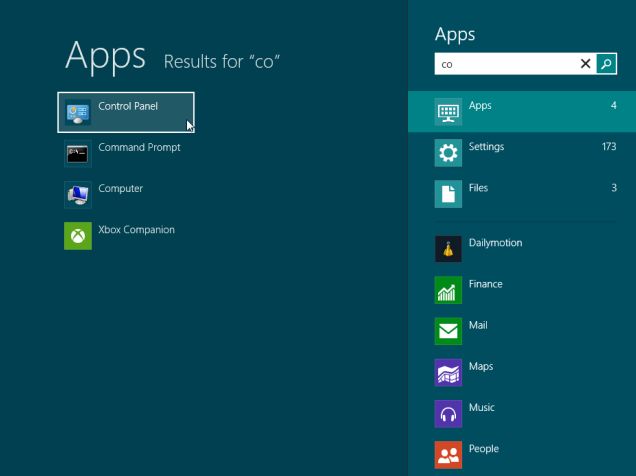Image resolution: width=636 pixels, height=476 pixels.
Task: Launch Xbox Companion green icon
Action: tap(78, 236)
